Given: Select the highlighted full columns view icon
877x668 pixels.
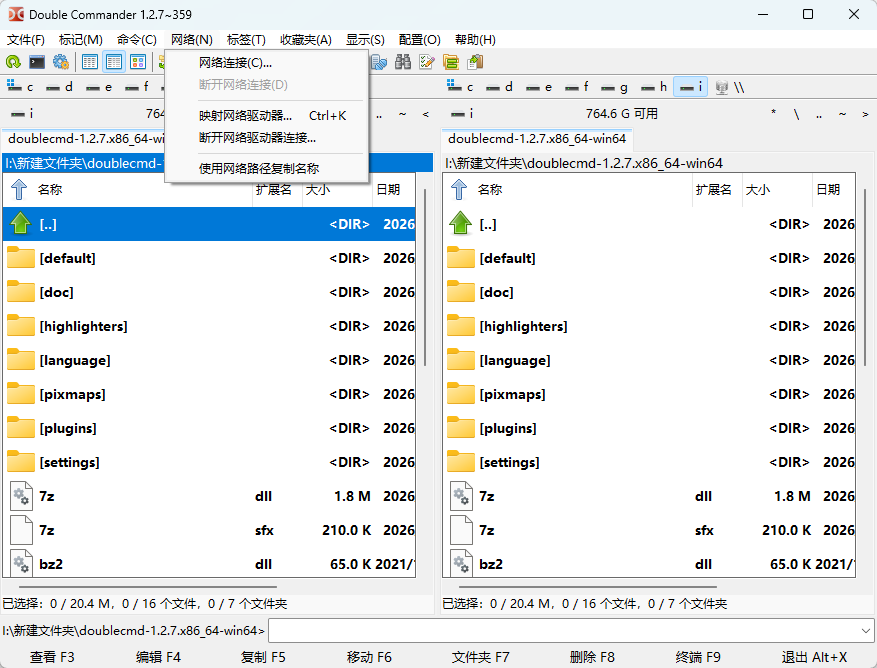Looking at the screenshot, I should point(114,62).
